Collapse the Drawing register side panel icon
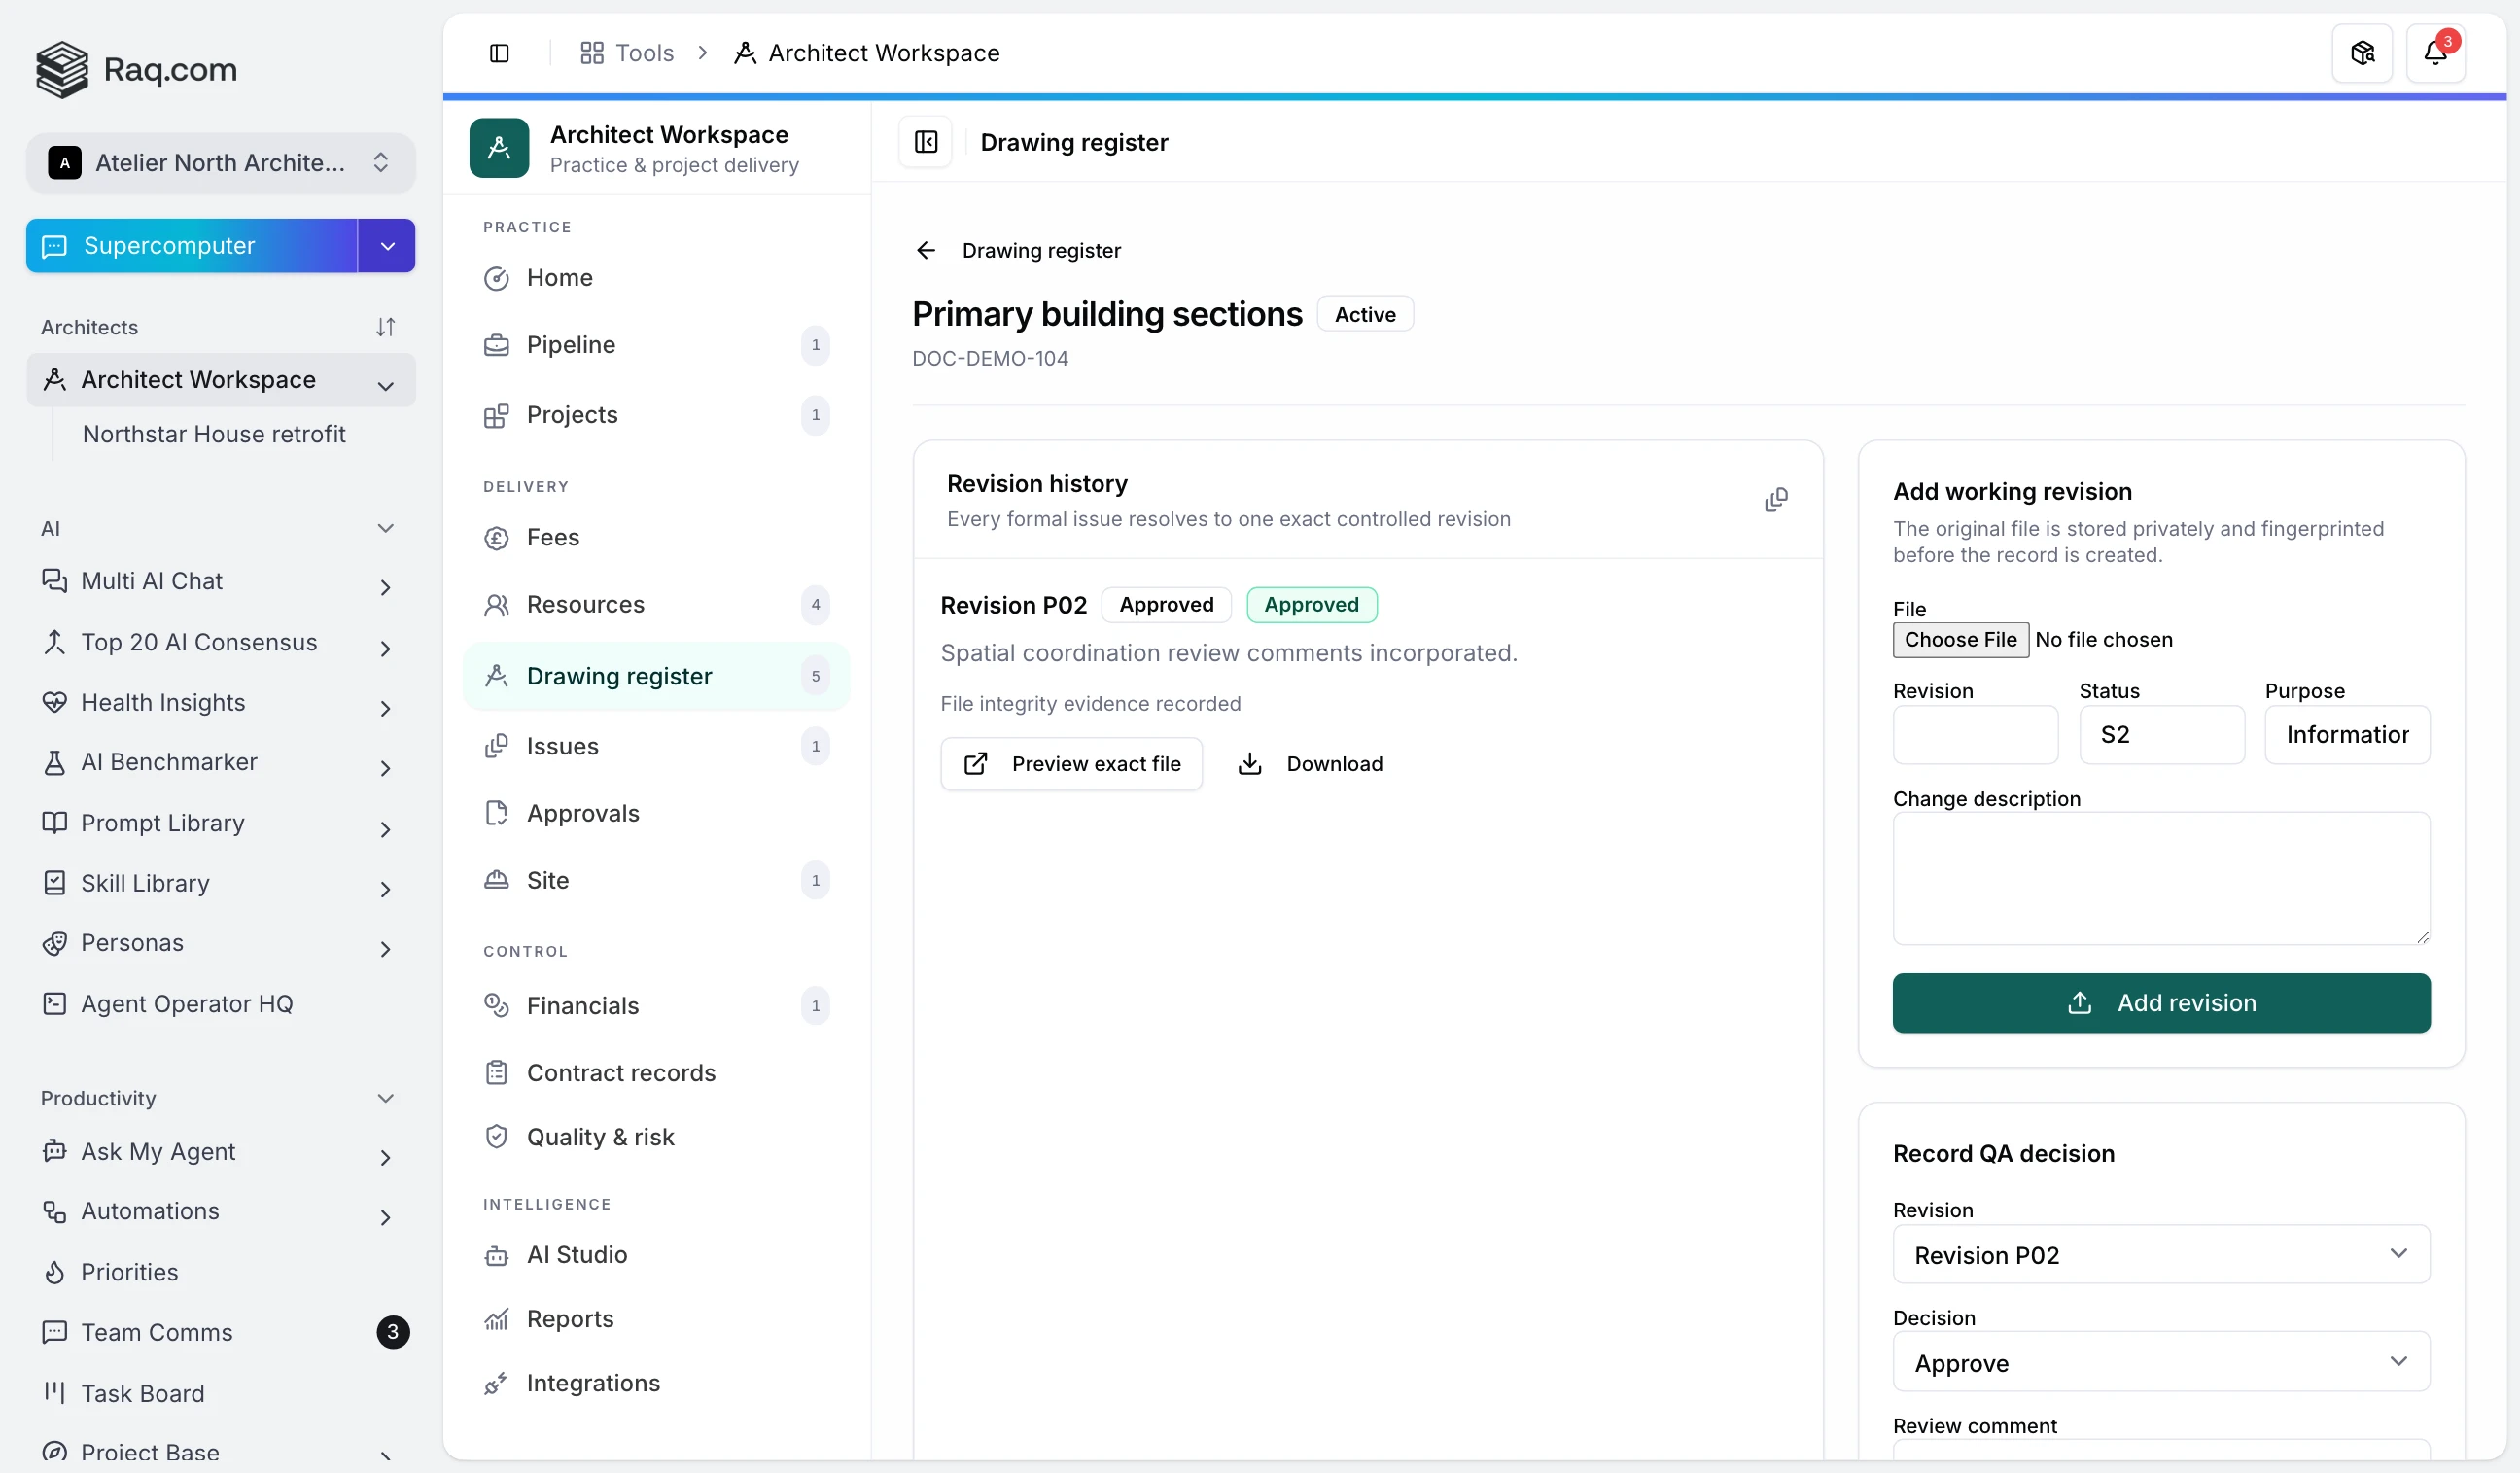The width and height of the screenshot is (2520, 1473). tap(926, 142)
